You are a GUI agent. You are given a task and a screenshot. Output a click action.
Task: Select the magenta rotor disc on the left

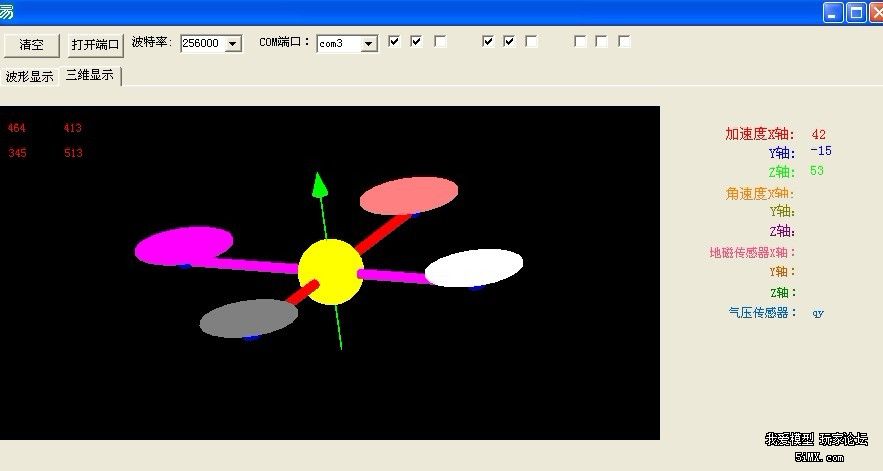pyautogui.click(x=184, y=245)
